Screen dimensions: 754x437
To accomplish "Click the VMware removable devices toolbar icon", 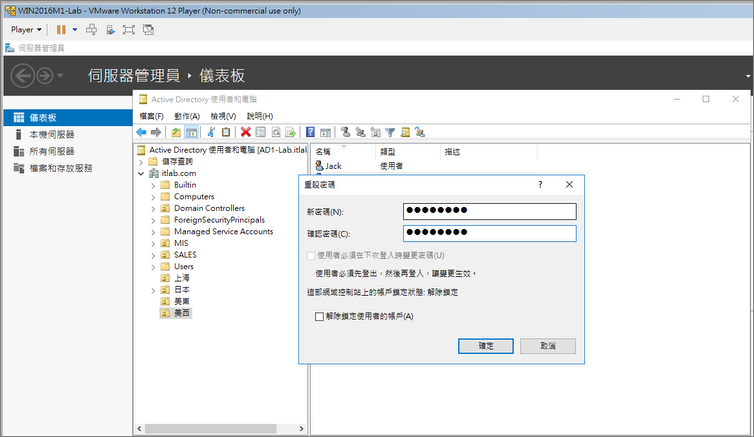I will click(111, 30).
